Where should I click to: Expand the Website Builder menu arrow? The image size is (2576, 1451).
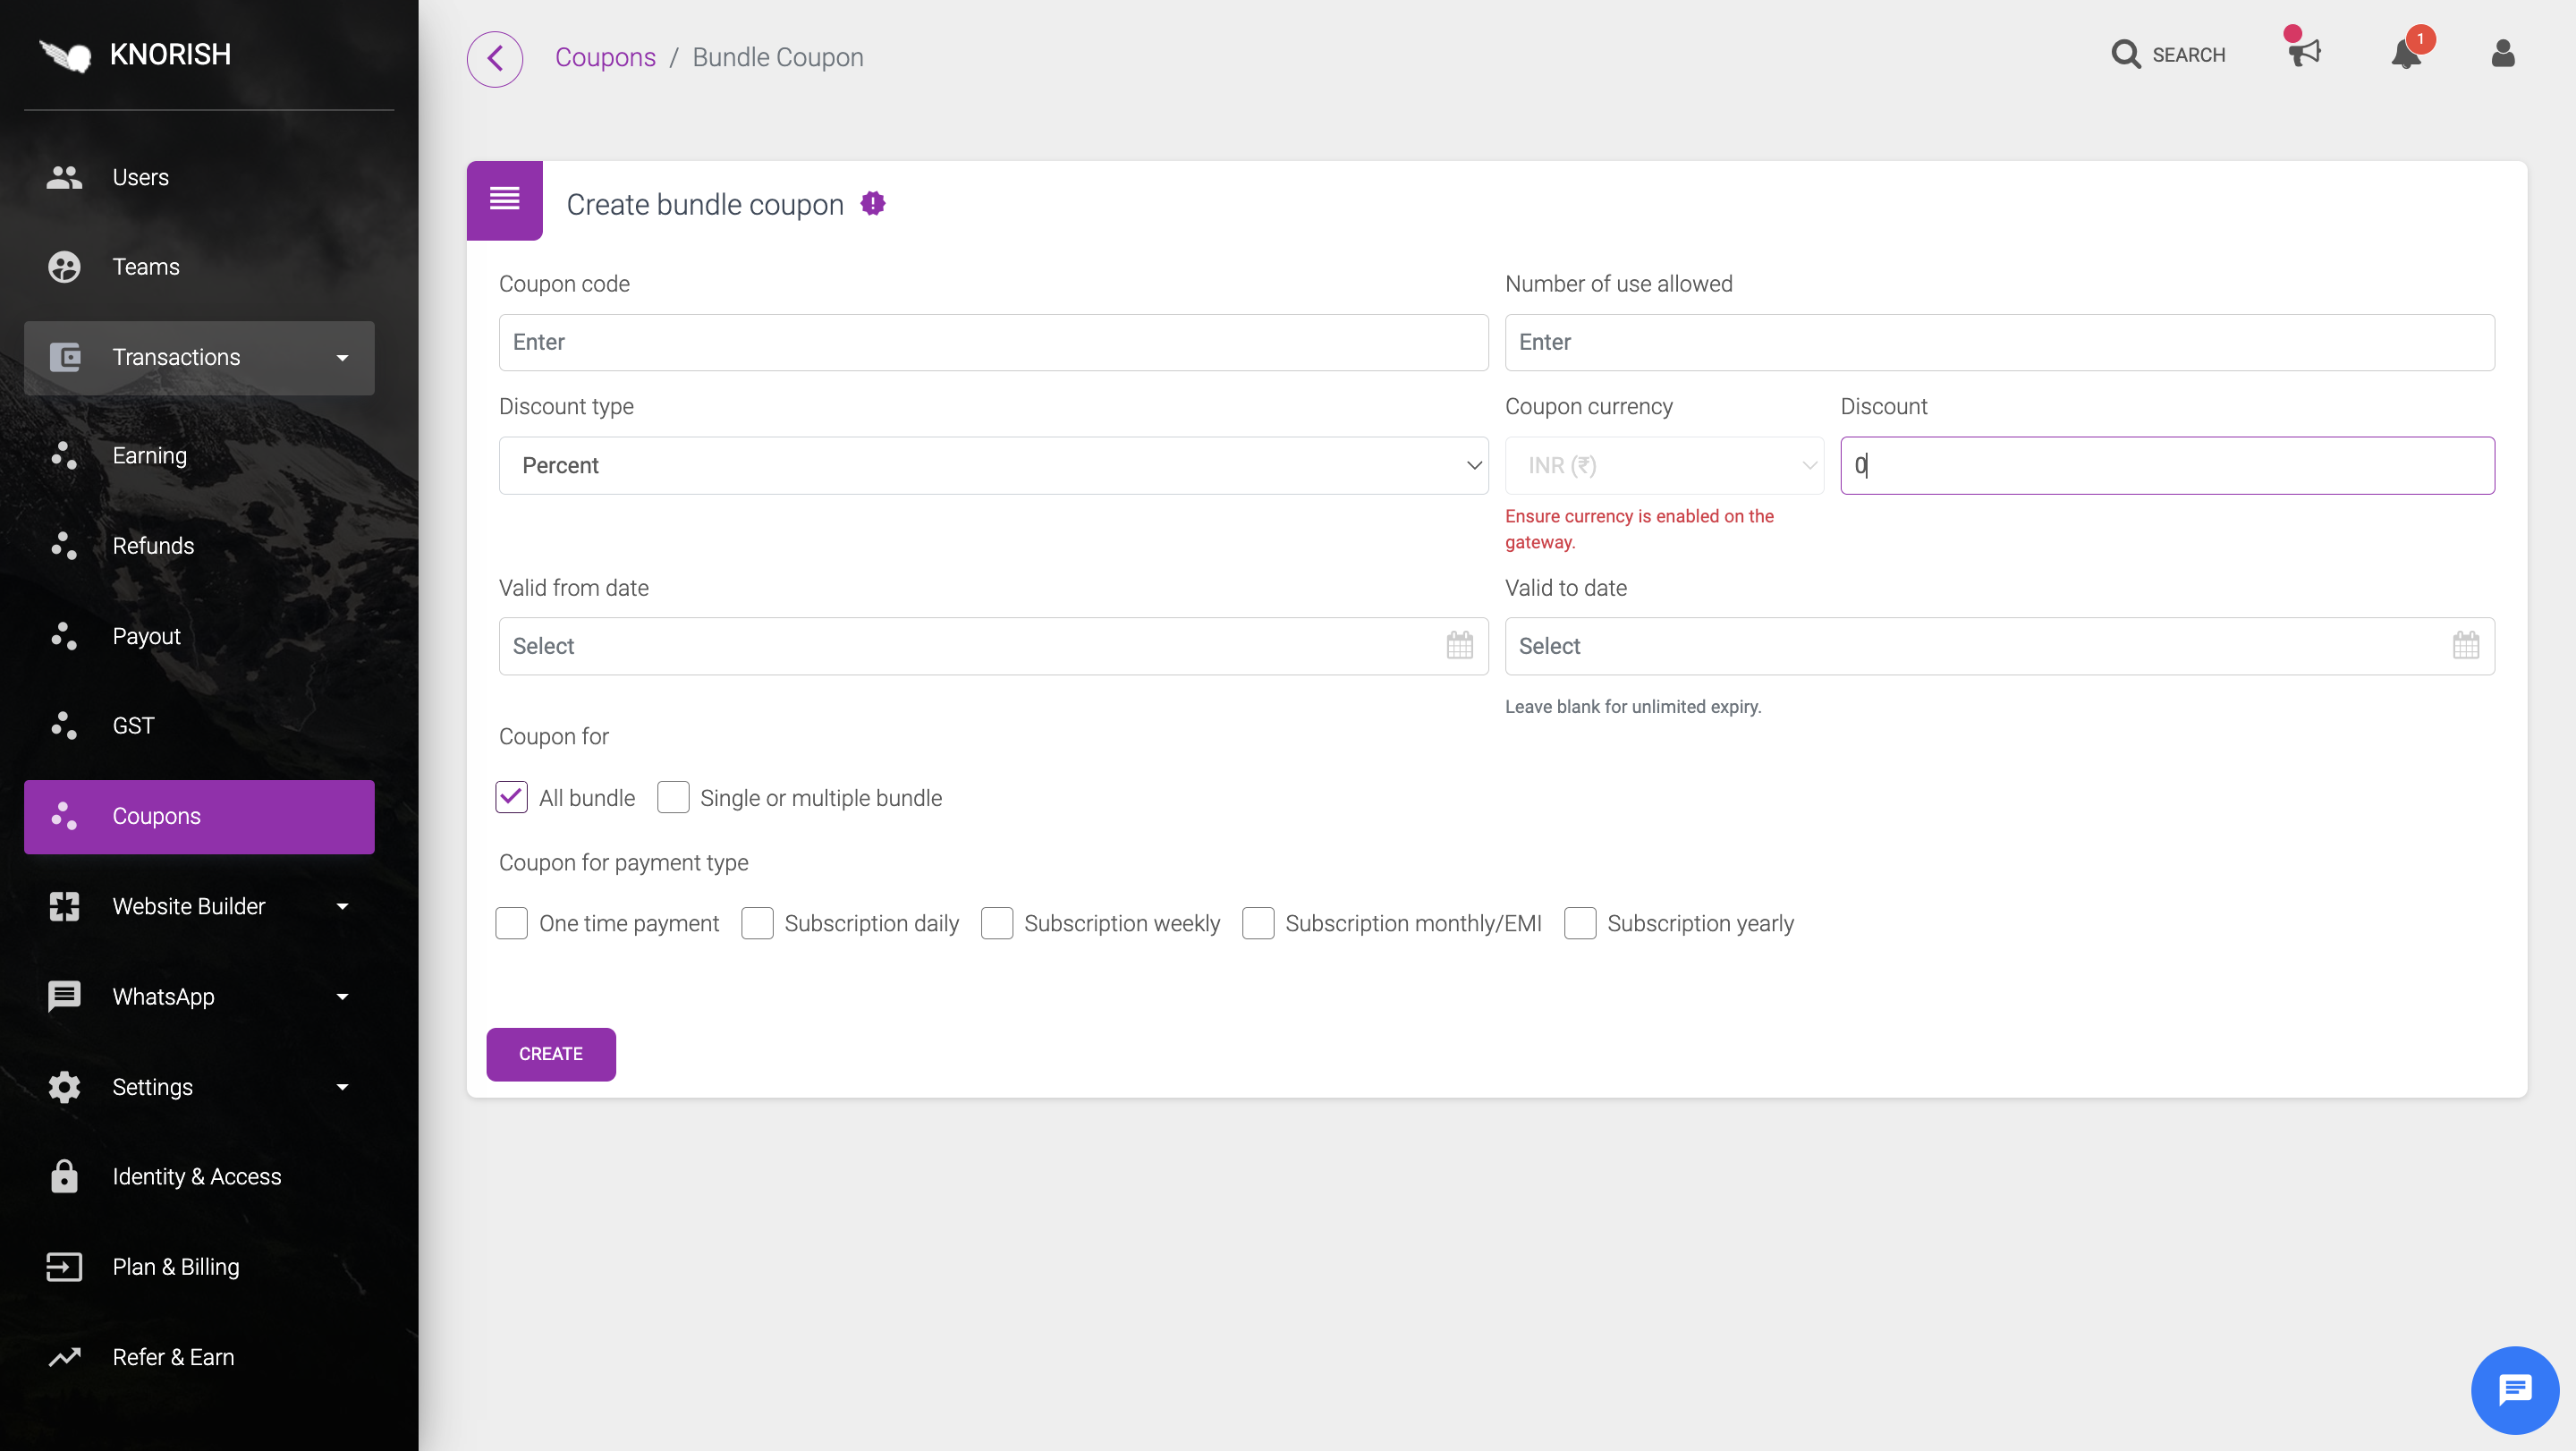(x=342, y=906)
